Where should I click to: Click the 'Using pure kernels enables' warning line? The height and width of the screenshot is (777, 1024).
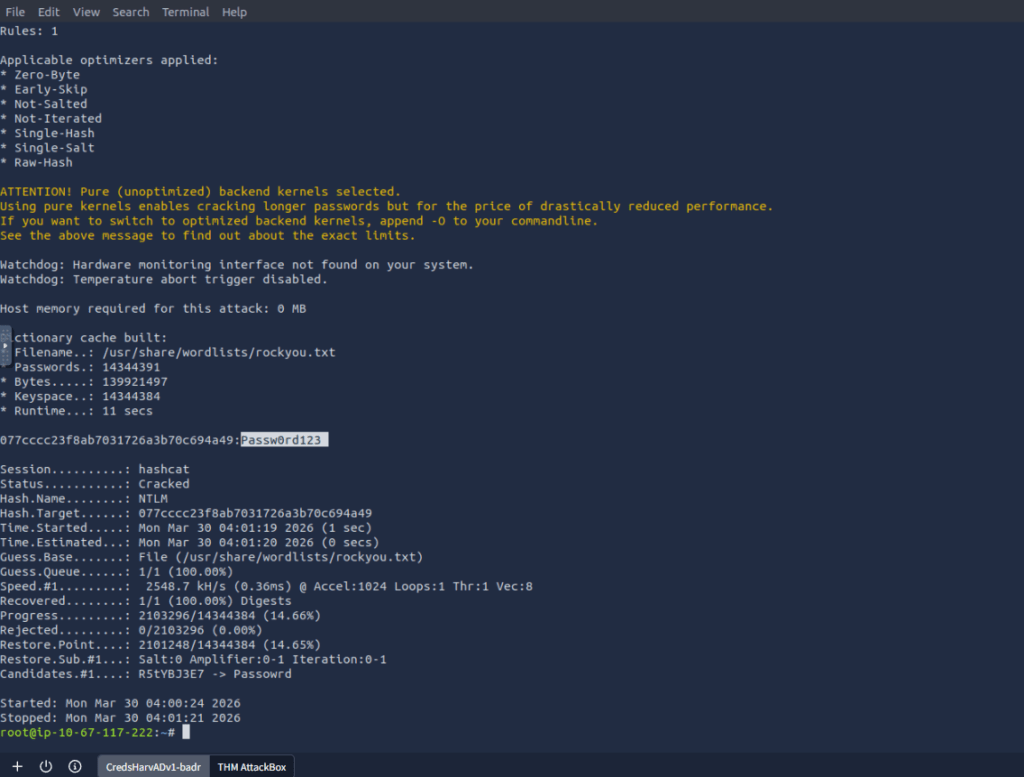[387, 206]
